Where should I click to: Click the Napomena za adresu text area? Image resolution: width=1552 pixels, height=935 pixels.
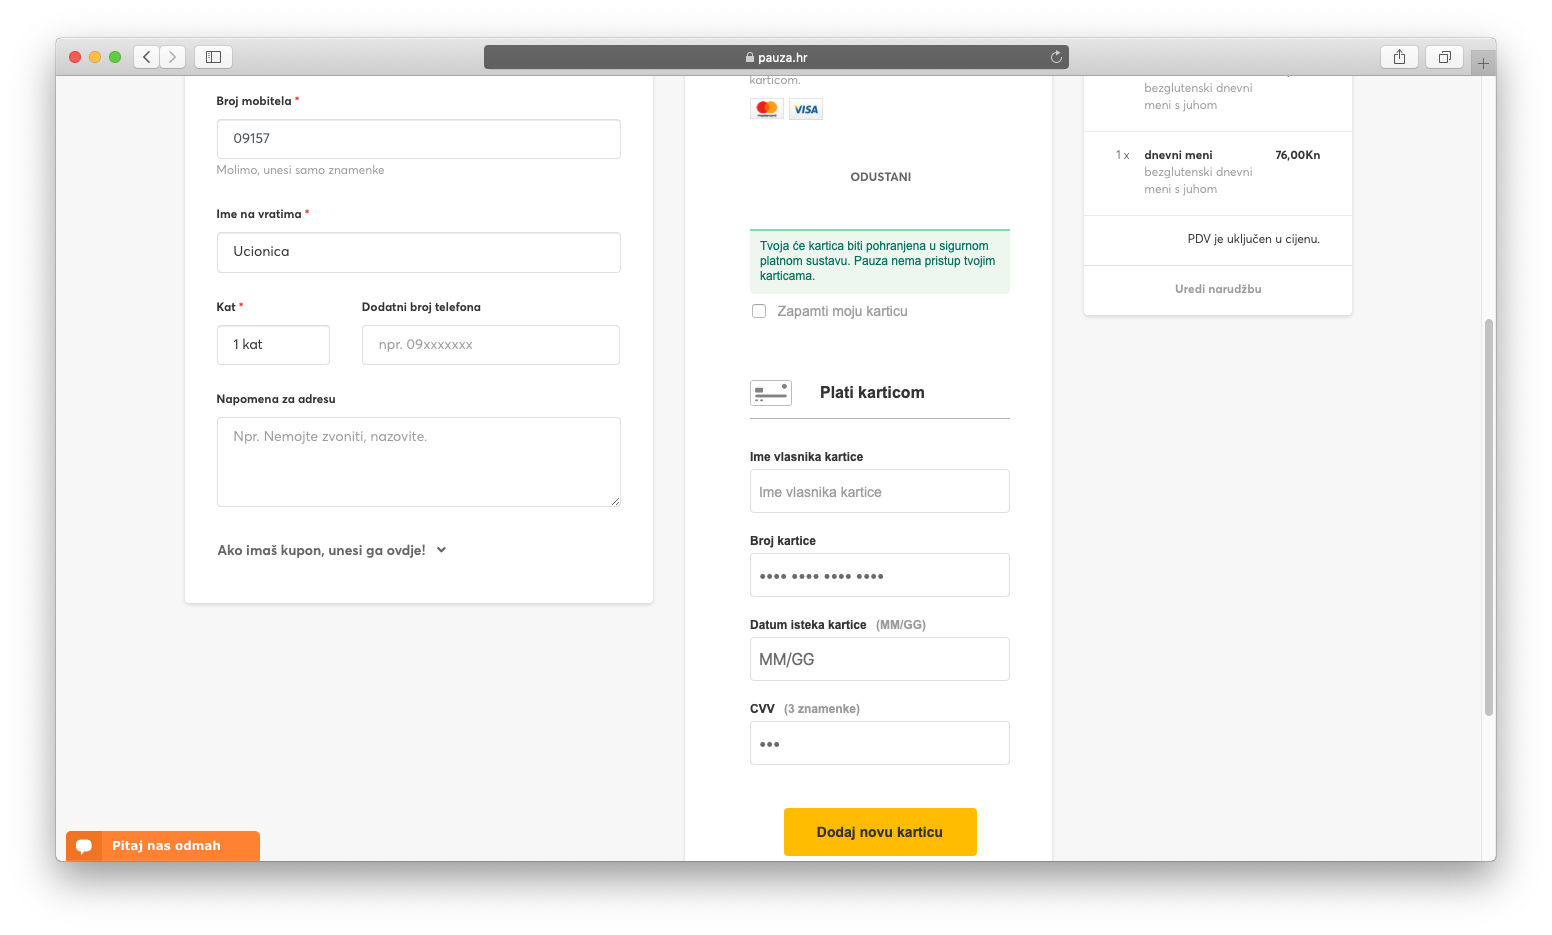click(x=418, y=462)
